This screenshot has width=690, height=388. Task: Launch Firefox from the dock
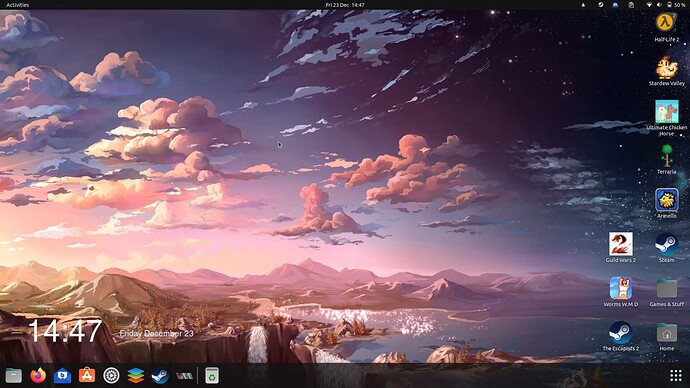38,376
